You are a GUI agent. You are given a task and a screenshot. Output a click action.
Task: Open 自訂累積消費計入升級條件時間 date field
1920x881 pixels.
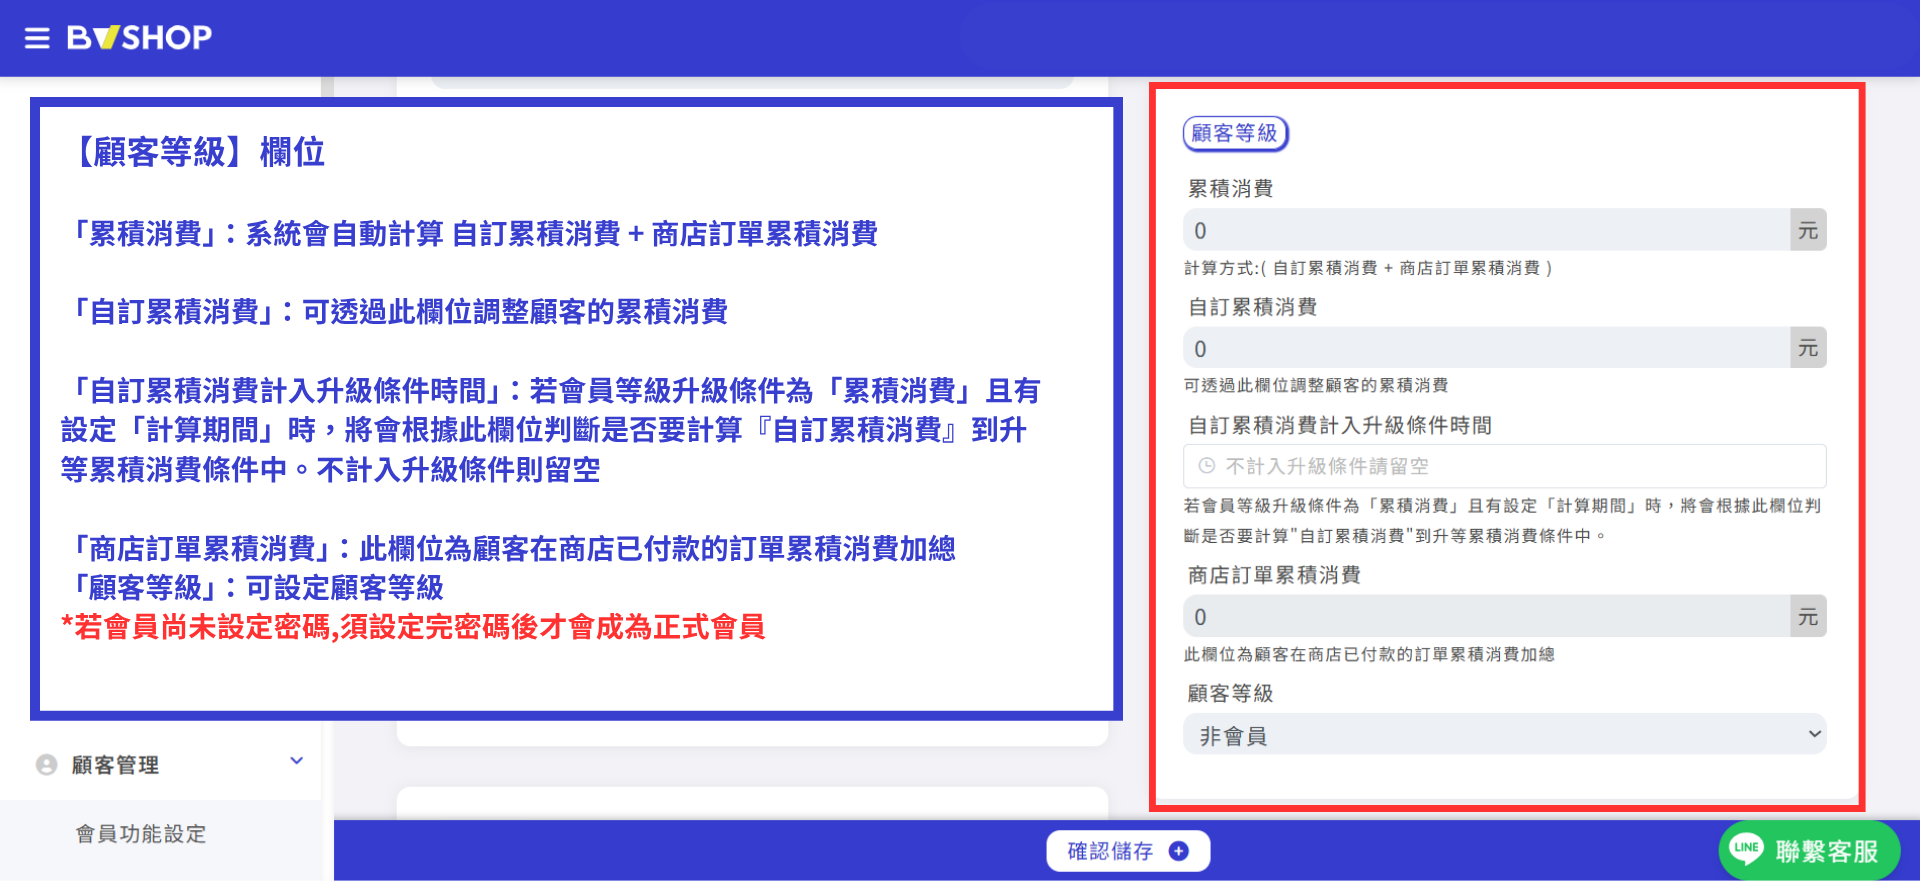[x=1504, y=466]
